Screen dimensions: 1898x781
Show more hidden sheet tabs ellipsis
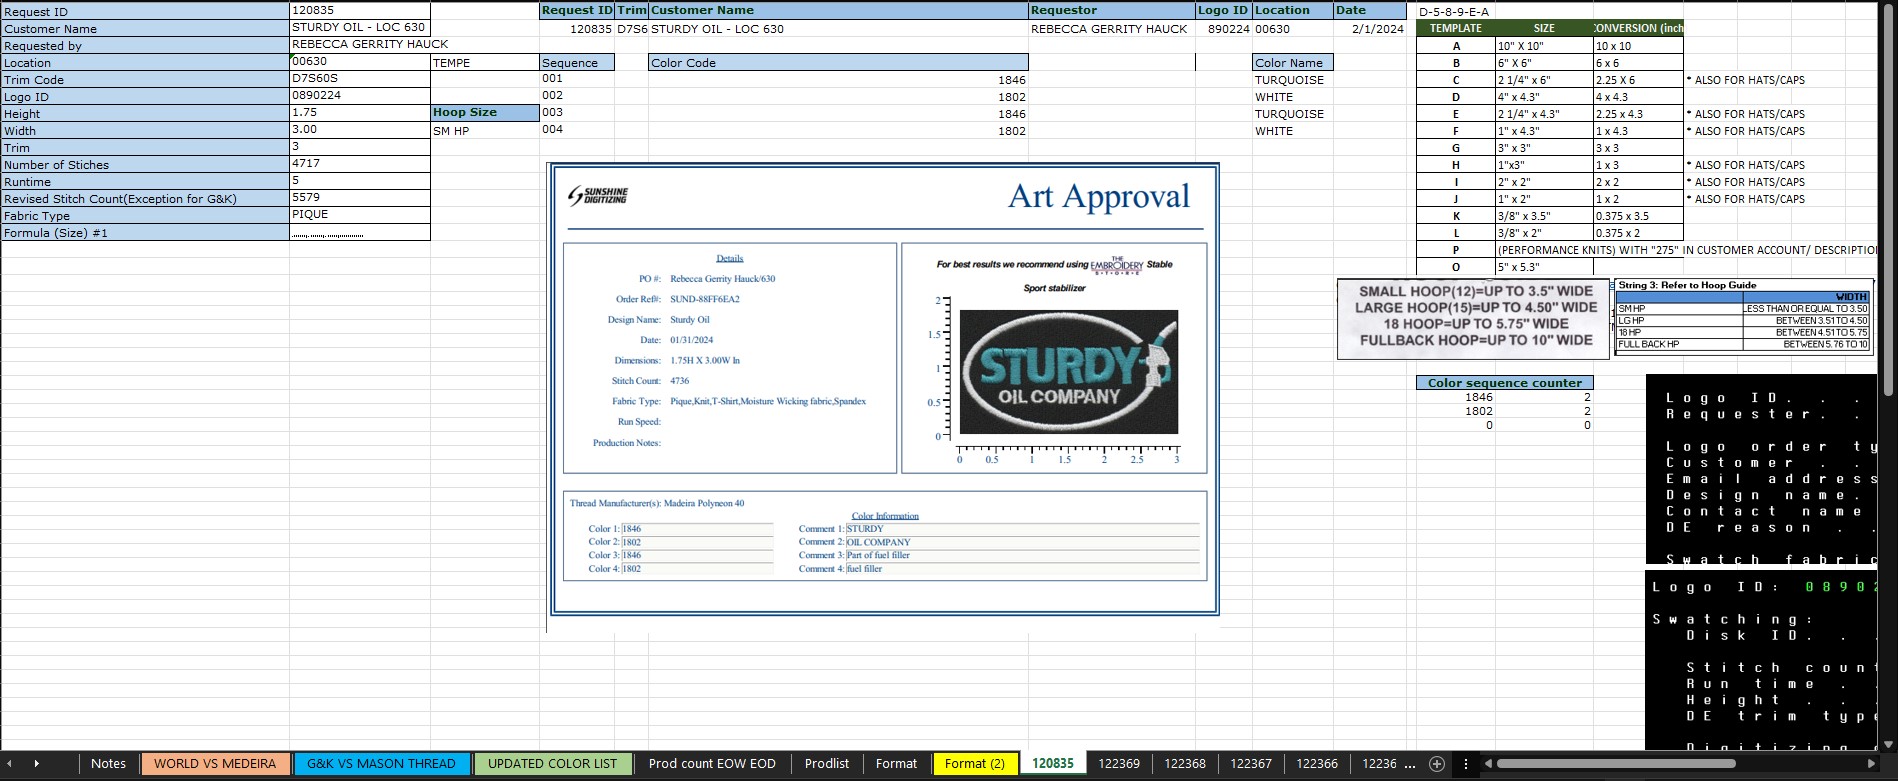(x=1410, y=764)
